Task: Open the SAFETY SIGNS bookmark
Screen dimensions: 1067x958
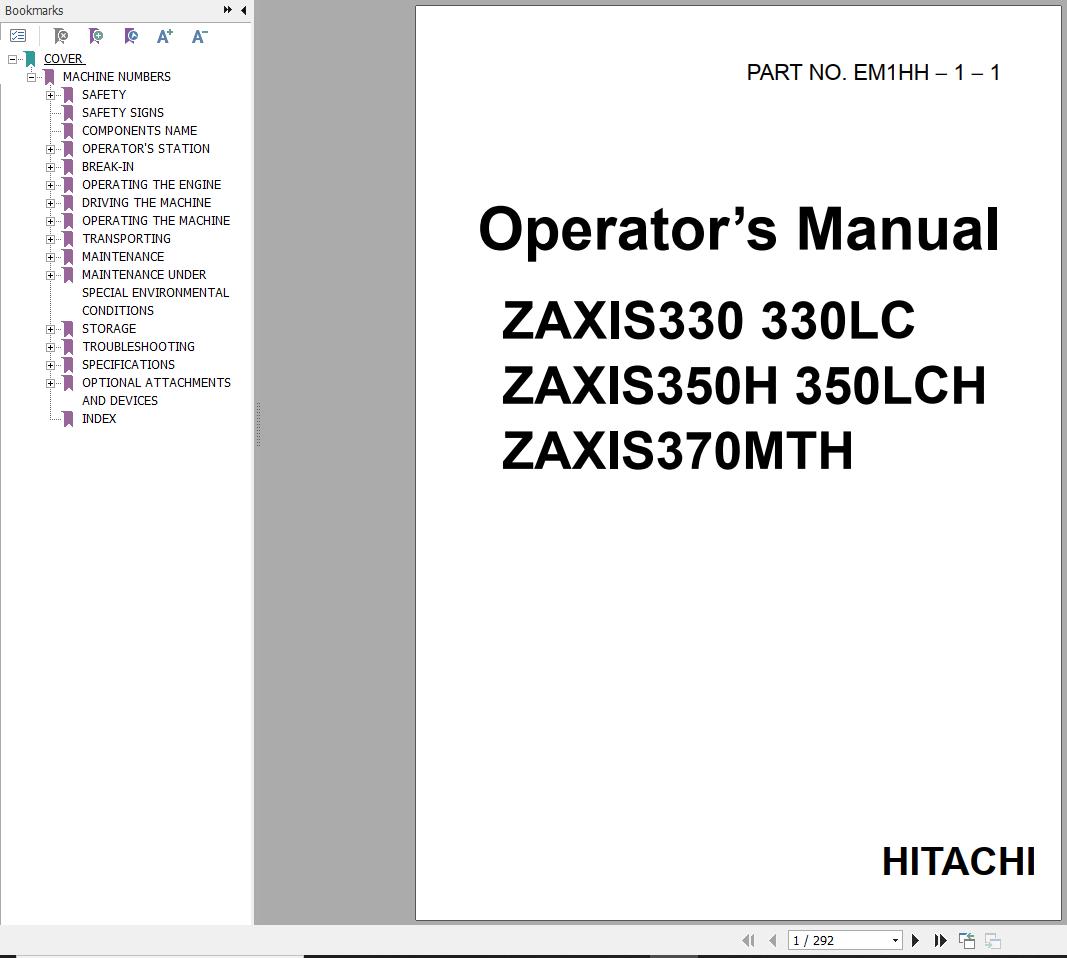Action: pyautogui.click(x=122, y=113)
